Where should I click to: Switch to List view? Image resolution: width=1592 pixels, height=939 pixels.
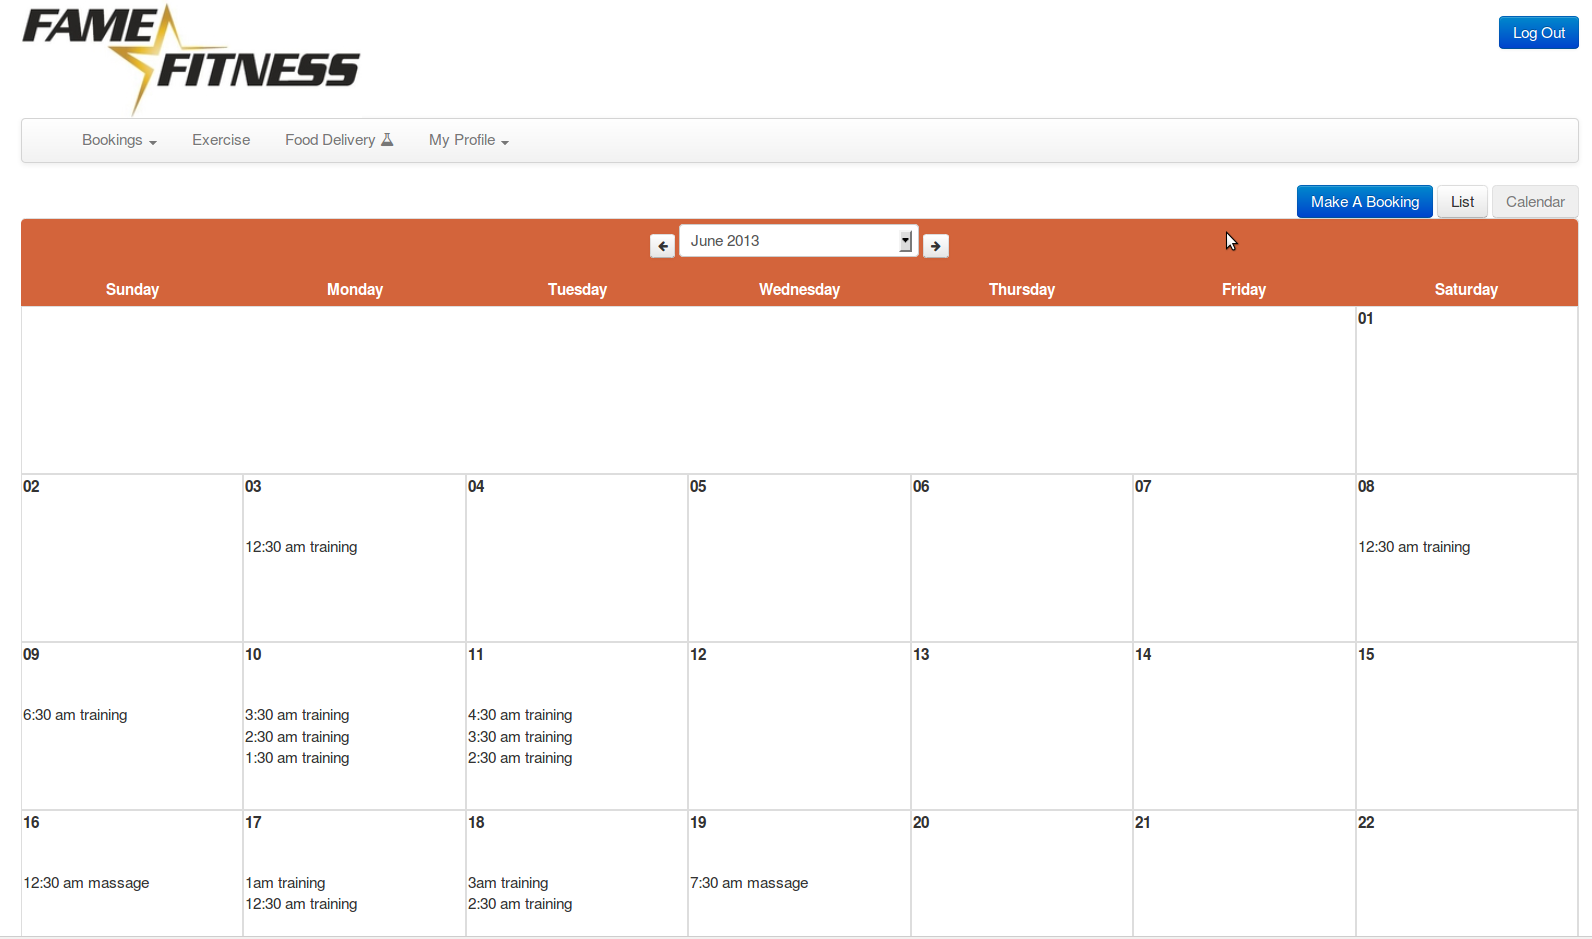pyautogui.click(x=1462, y=202)
